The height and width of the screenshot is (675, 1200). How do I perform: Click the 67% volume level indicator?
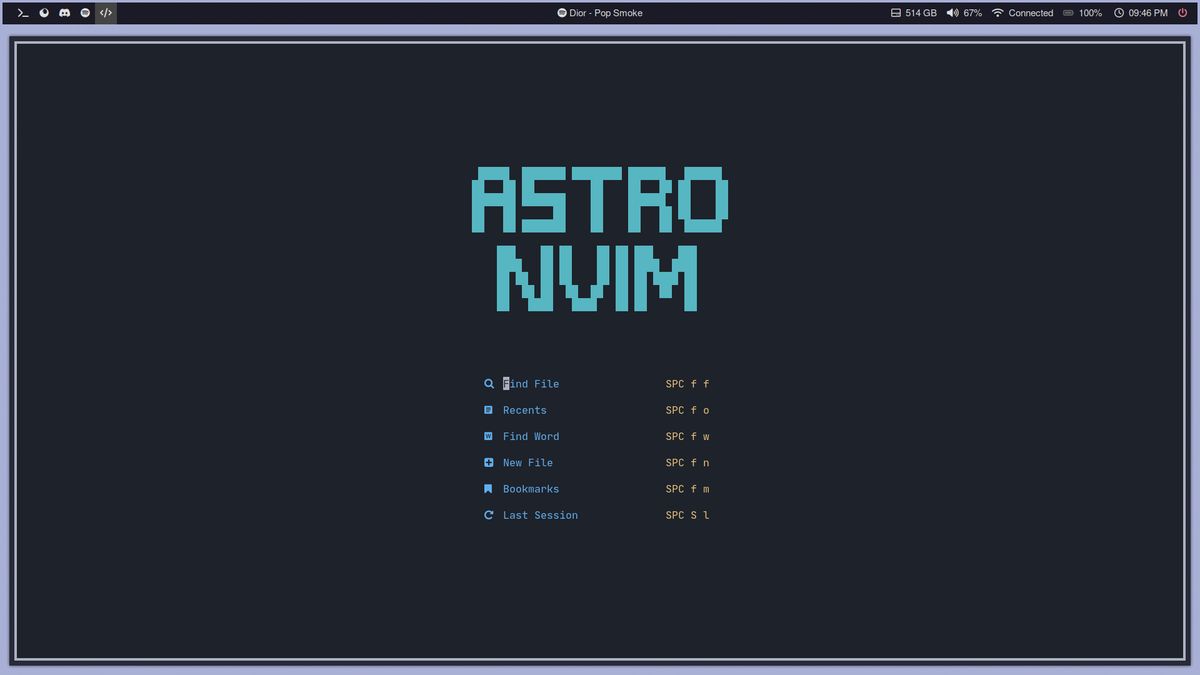(971, 13)
